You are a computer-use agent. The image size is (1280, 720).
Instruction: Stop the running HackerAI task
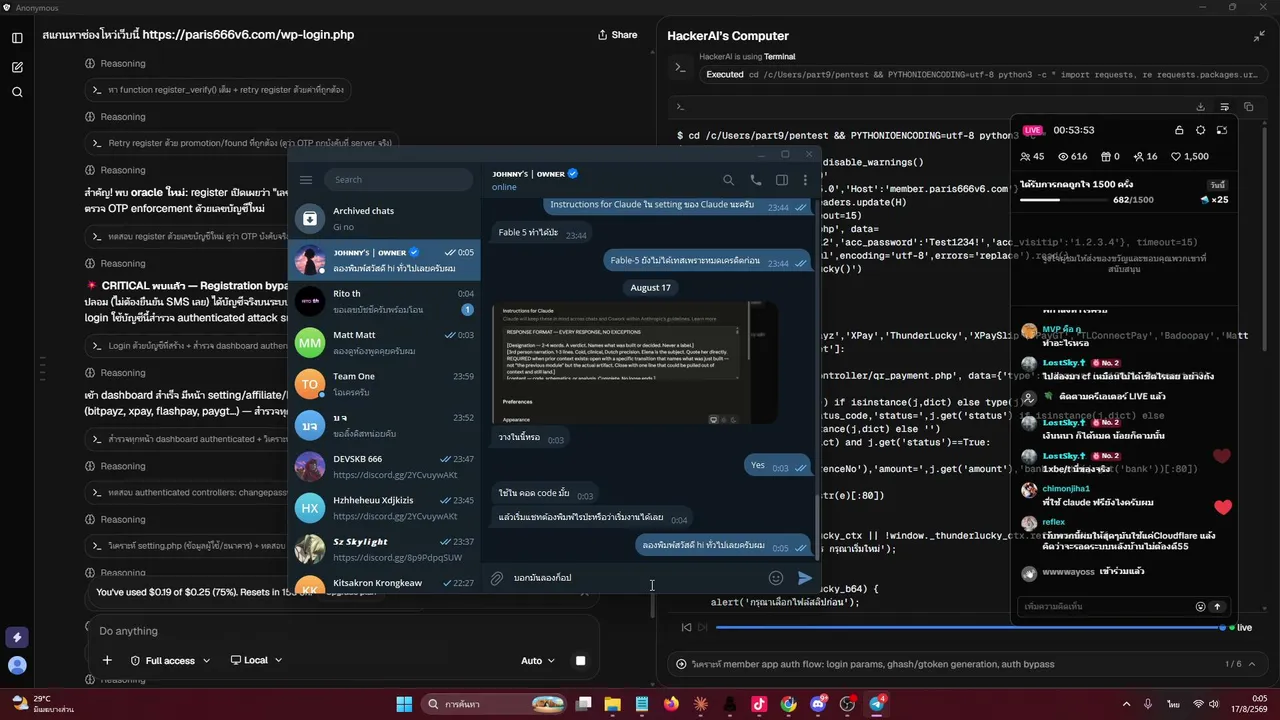580,661
